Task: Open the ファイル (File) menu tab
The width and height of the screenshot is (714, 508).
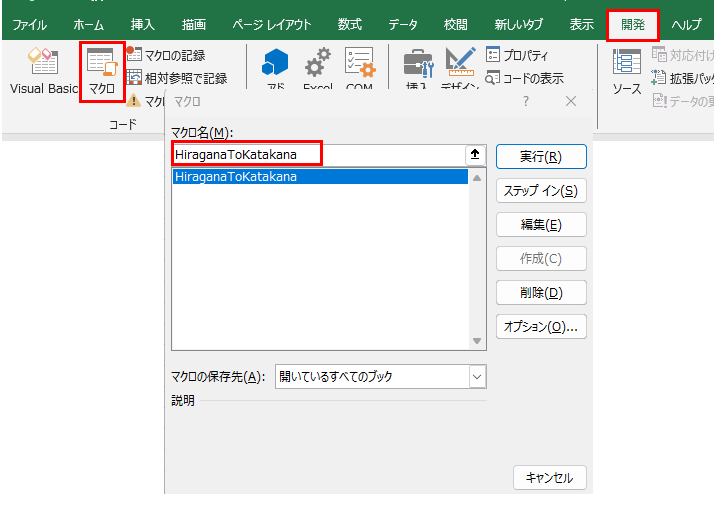Action: point(30,24)
